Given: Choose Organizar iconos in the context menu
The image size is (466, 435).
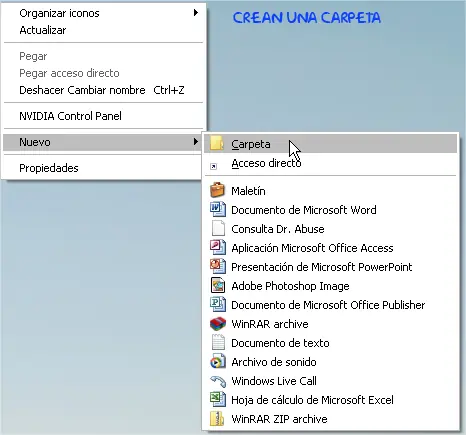Looking at the screenshot, I should [103, 13].
